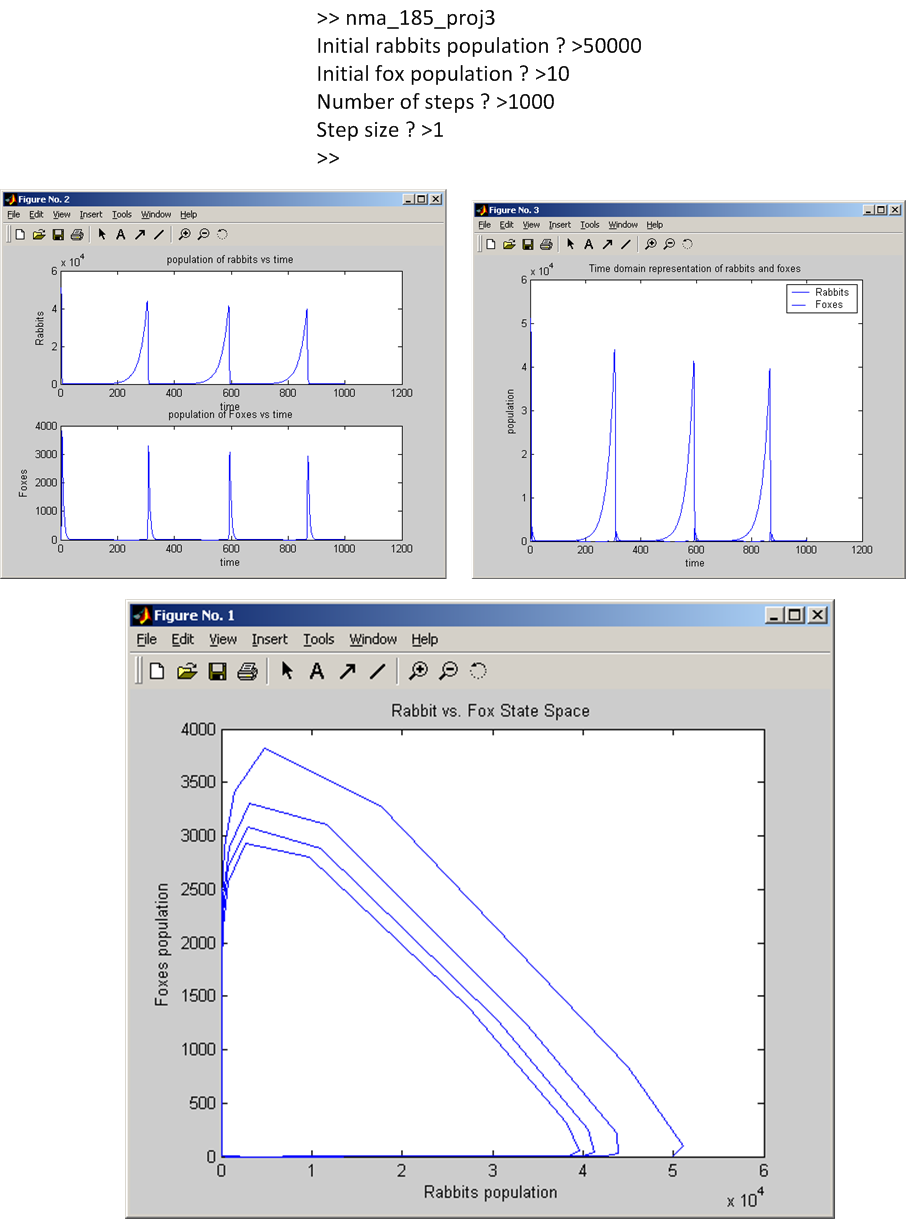This screenshot has height=1220, width=906.
Task: Select Insert Arrow tool in Figure No. 1
Action: click(347, 671)
